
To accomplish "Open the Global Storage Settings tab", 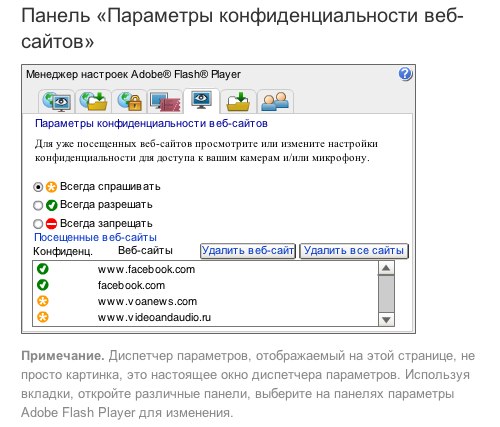I will tap(93, 101).
